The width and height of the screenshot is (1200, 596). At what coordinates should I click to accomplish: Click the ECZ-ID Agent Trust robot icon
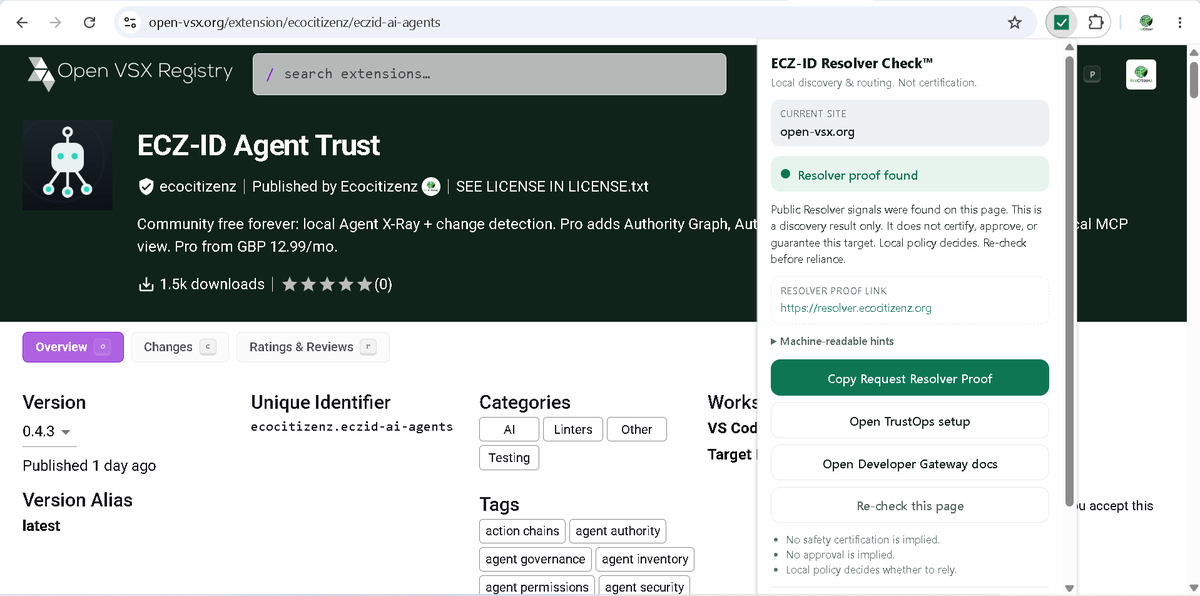coord(67,164)
